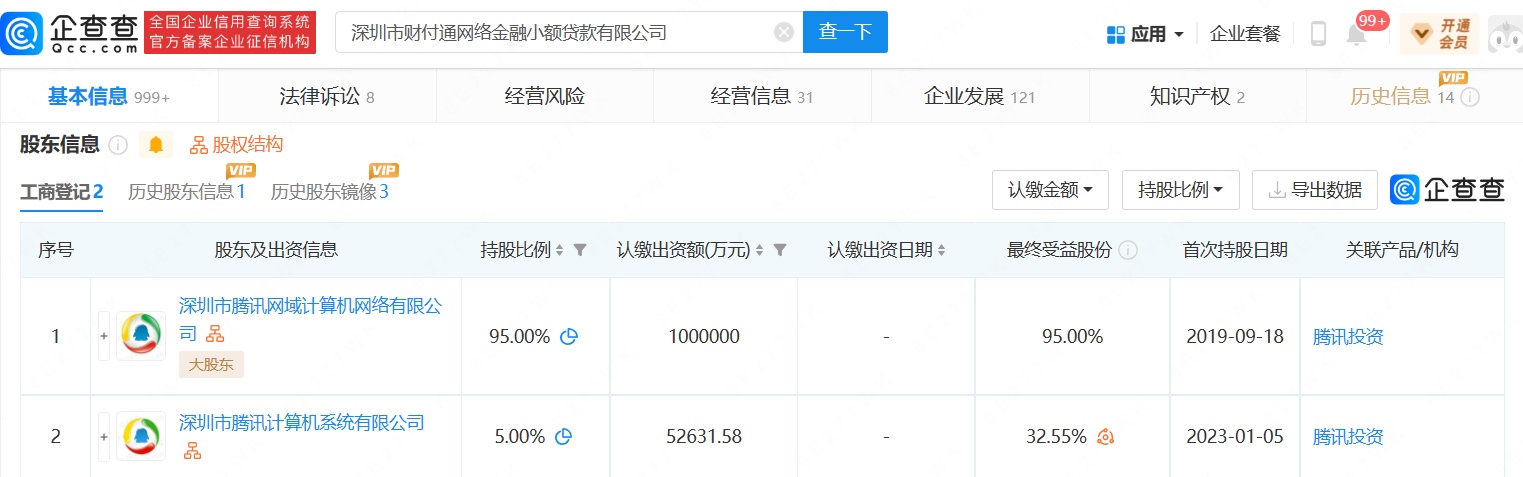
Task: Click 导出数据 button
Action: (1315, 190)
